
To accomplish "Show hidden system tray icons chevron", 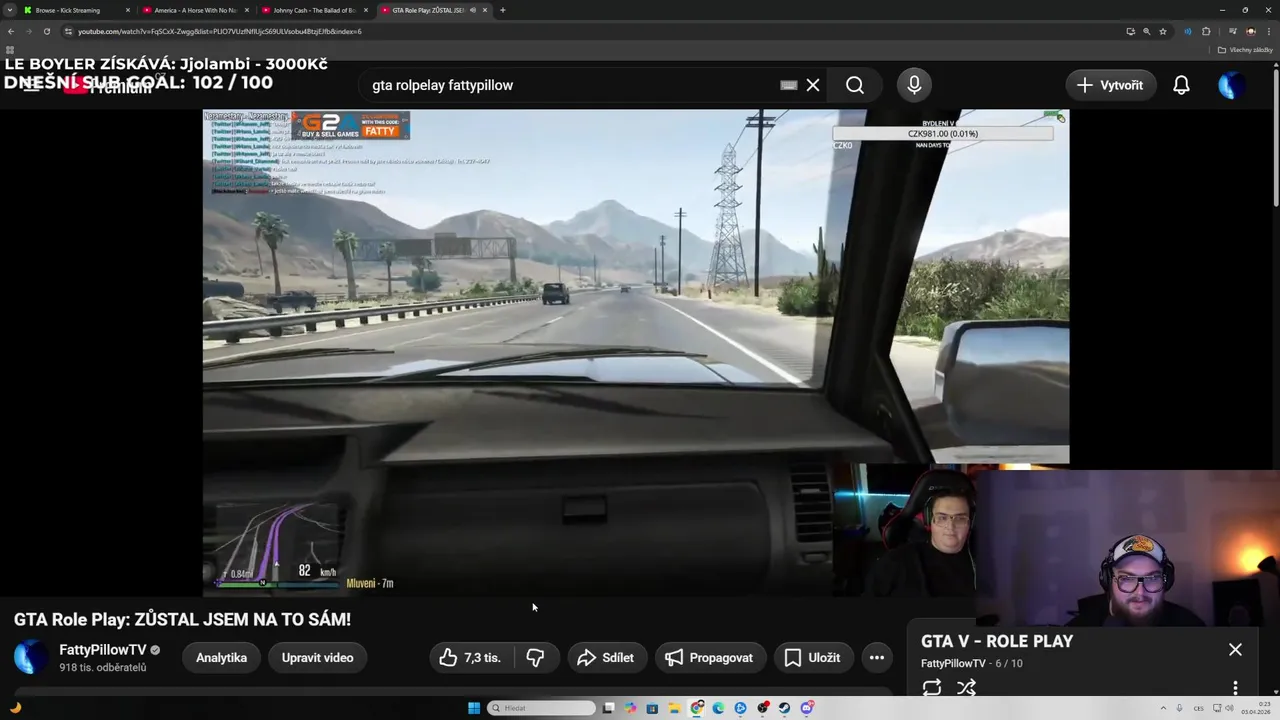I will 1162,708.
